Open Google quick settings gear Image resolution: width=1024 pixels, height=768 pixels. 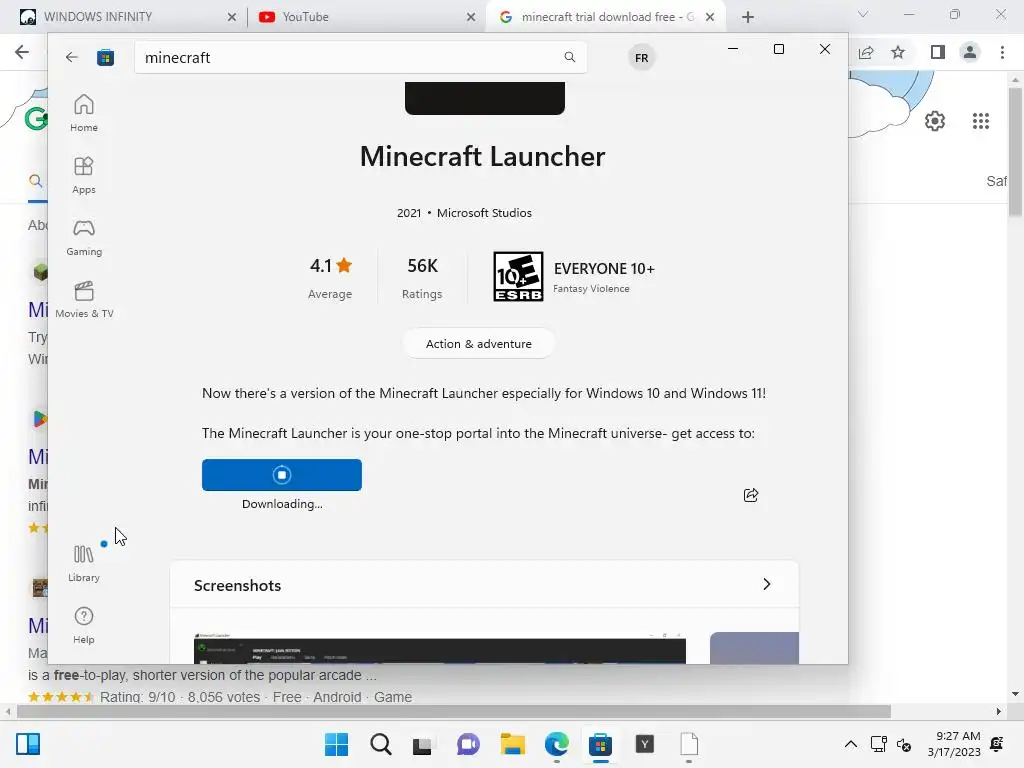point(935,121)
